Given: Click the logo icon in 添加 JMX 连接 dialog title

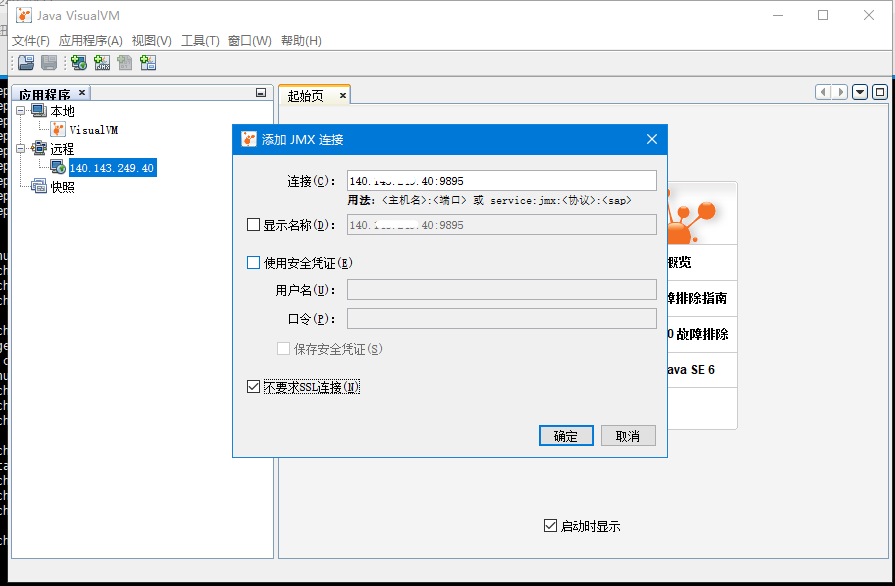Looking at the screenshot, I should (x=249, y=139).
